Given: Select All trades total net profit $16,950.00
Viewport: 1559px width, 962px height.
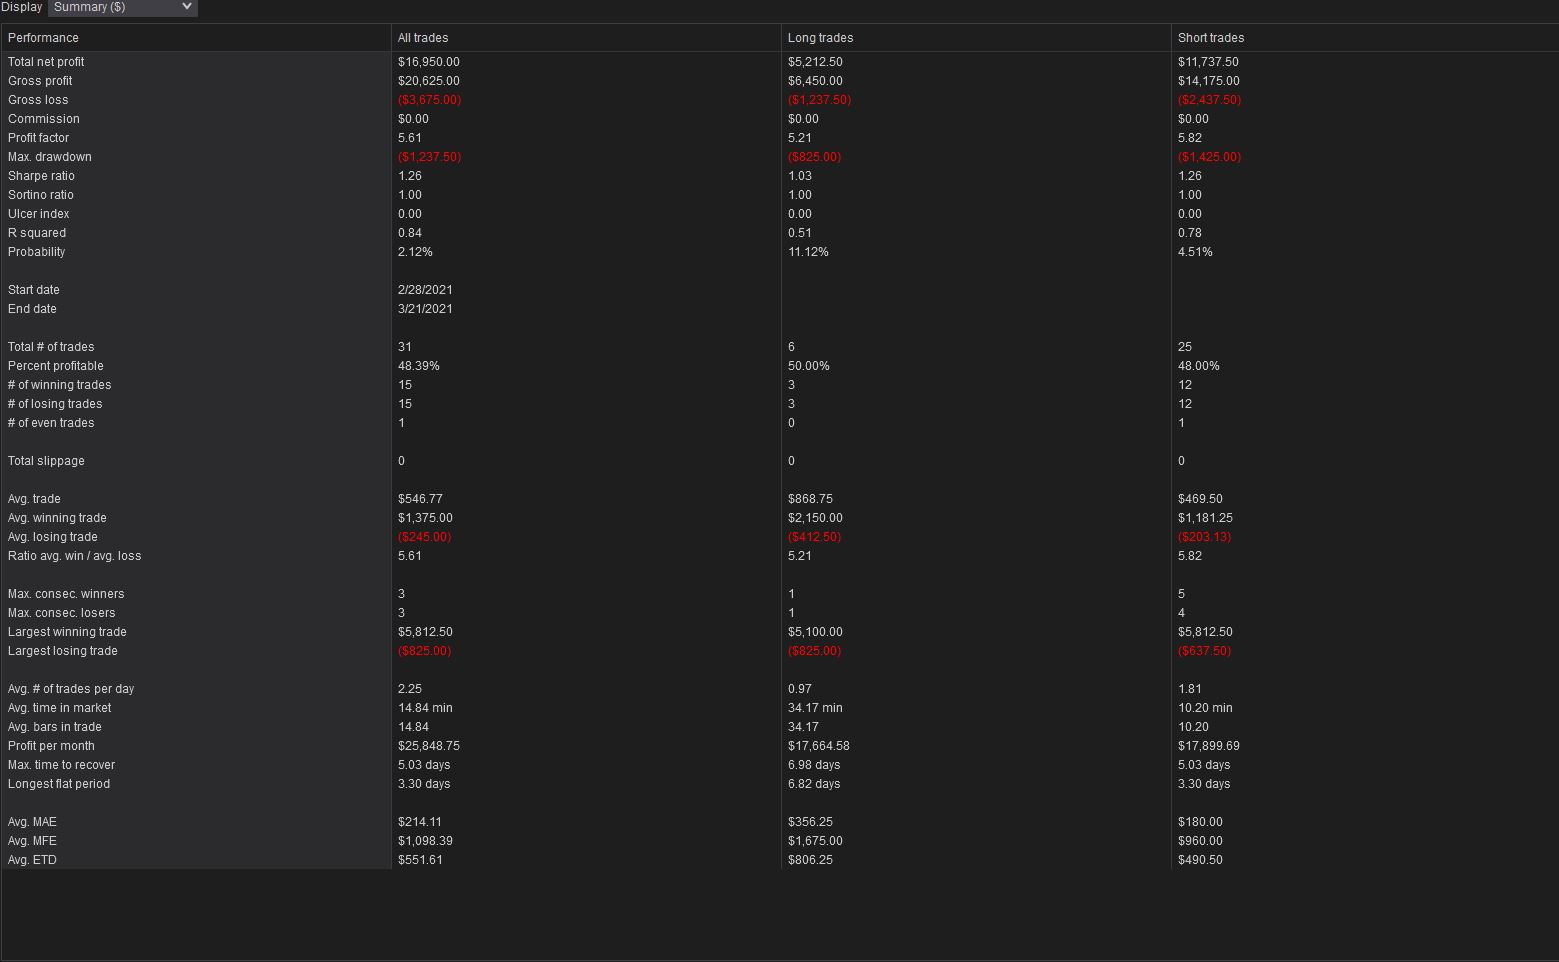Looking at the screenshot, I should pyautogui.click(x=429, y=62).
